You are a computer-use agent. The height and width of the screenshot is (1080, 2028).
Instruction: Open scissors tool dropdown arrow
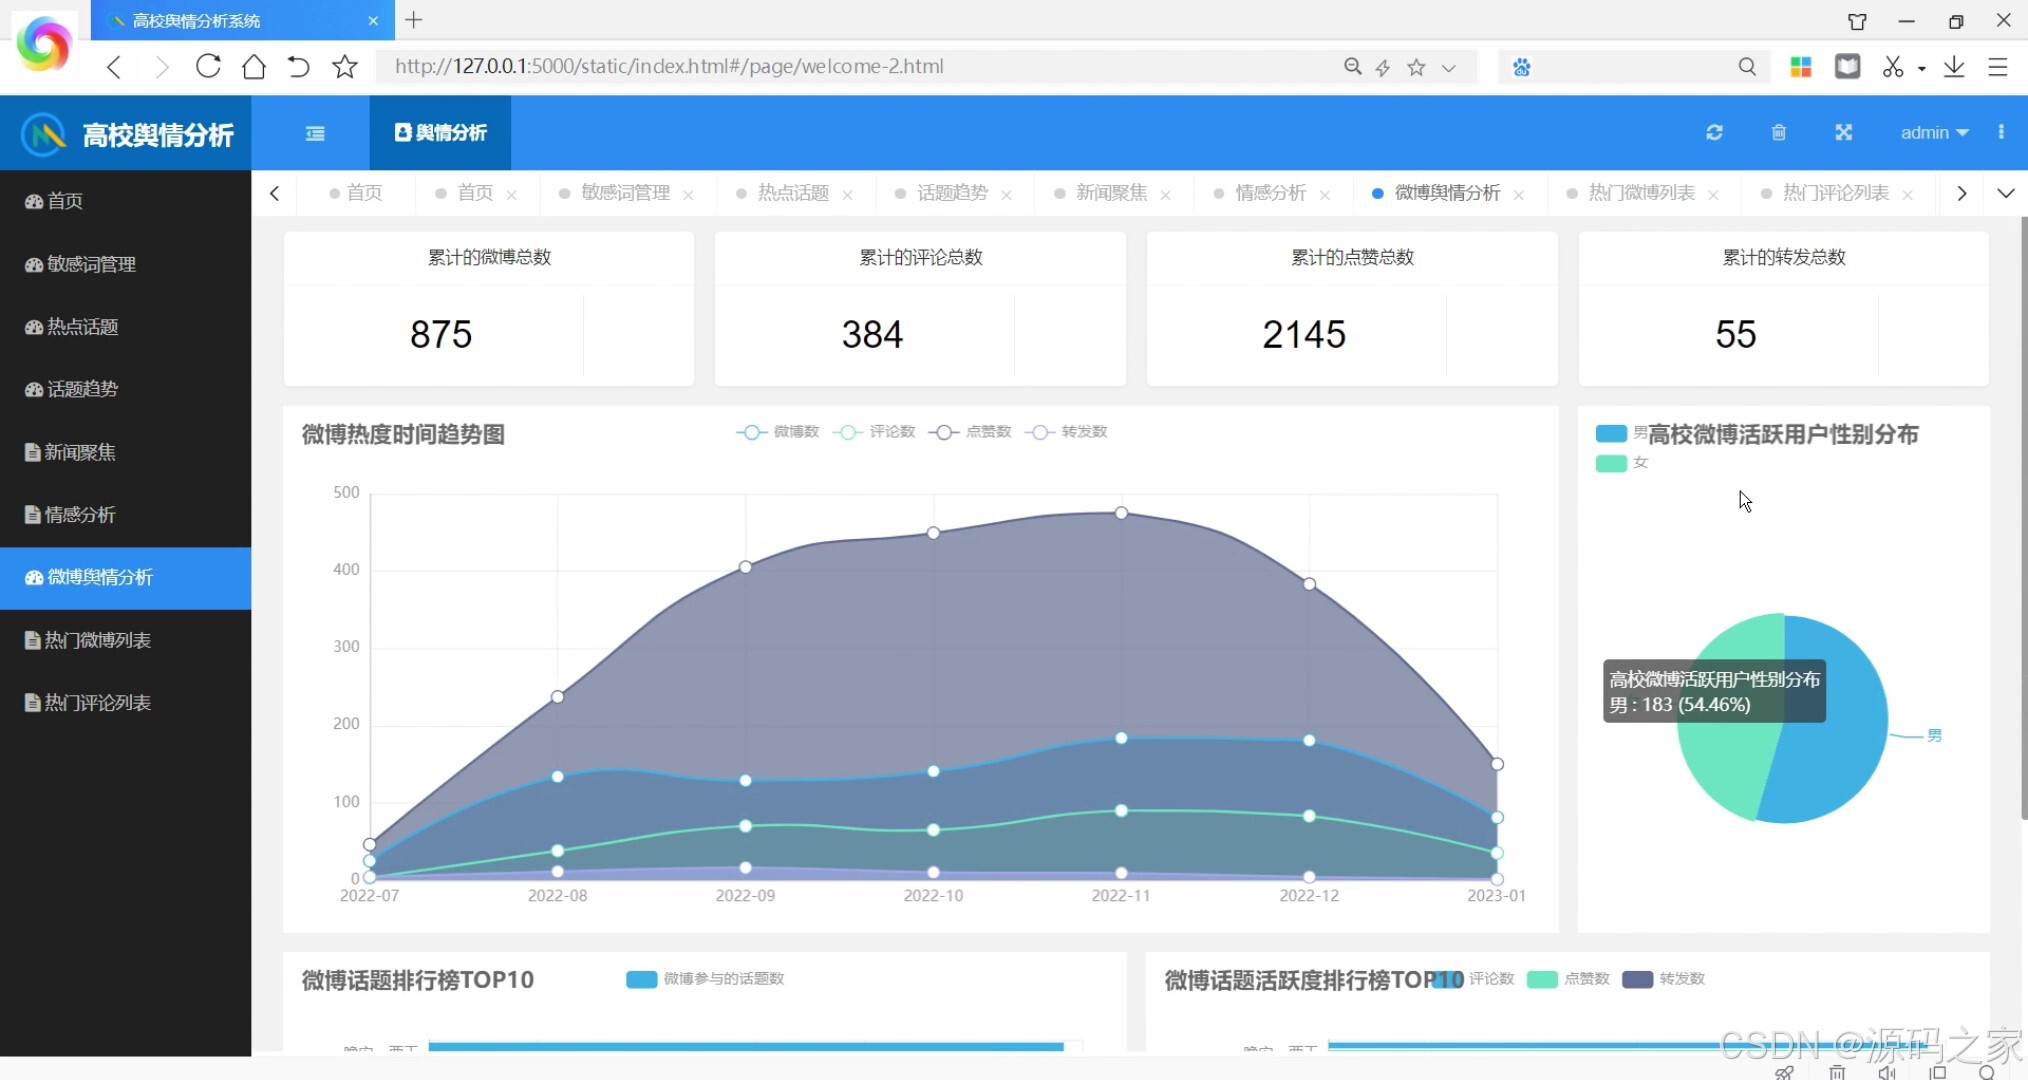(1921, 69)
